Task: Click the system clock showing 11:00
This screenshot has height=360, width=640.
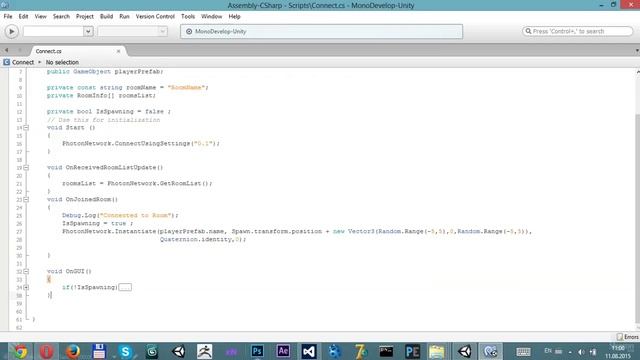Action: click(618, 352)
